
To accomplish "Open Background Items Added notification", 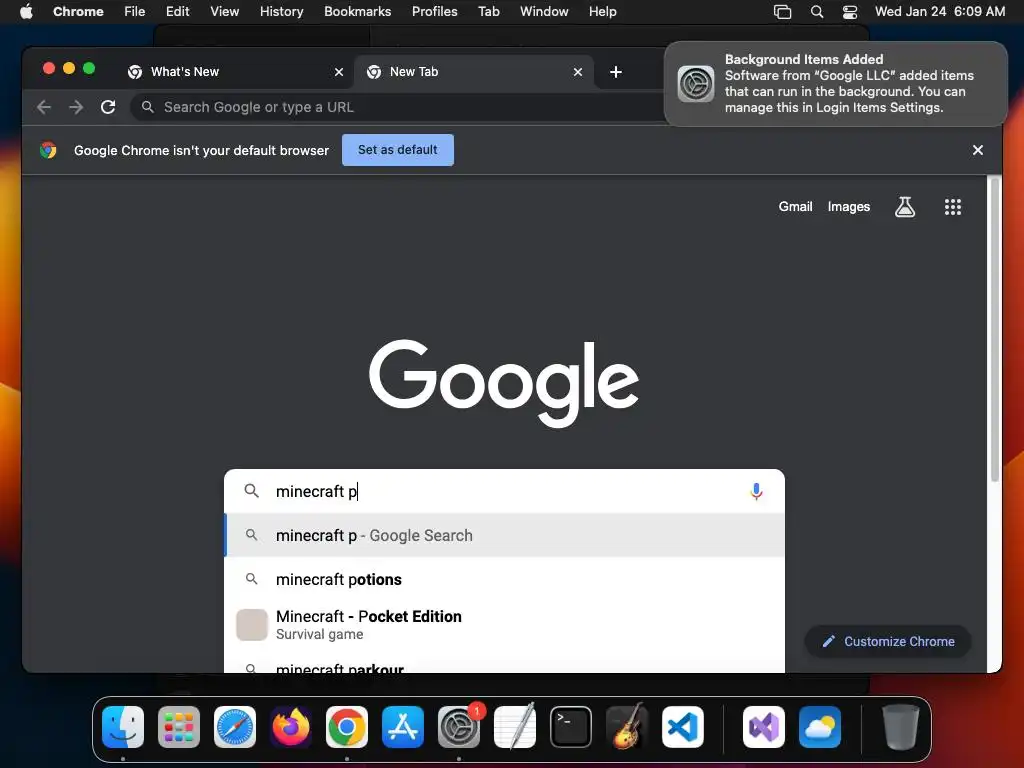I will tap(836, 84).
